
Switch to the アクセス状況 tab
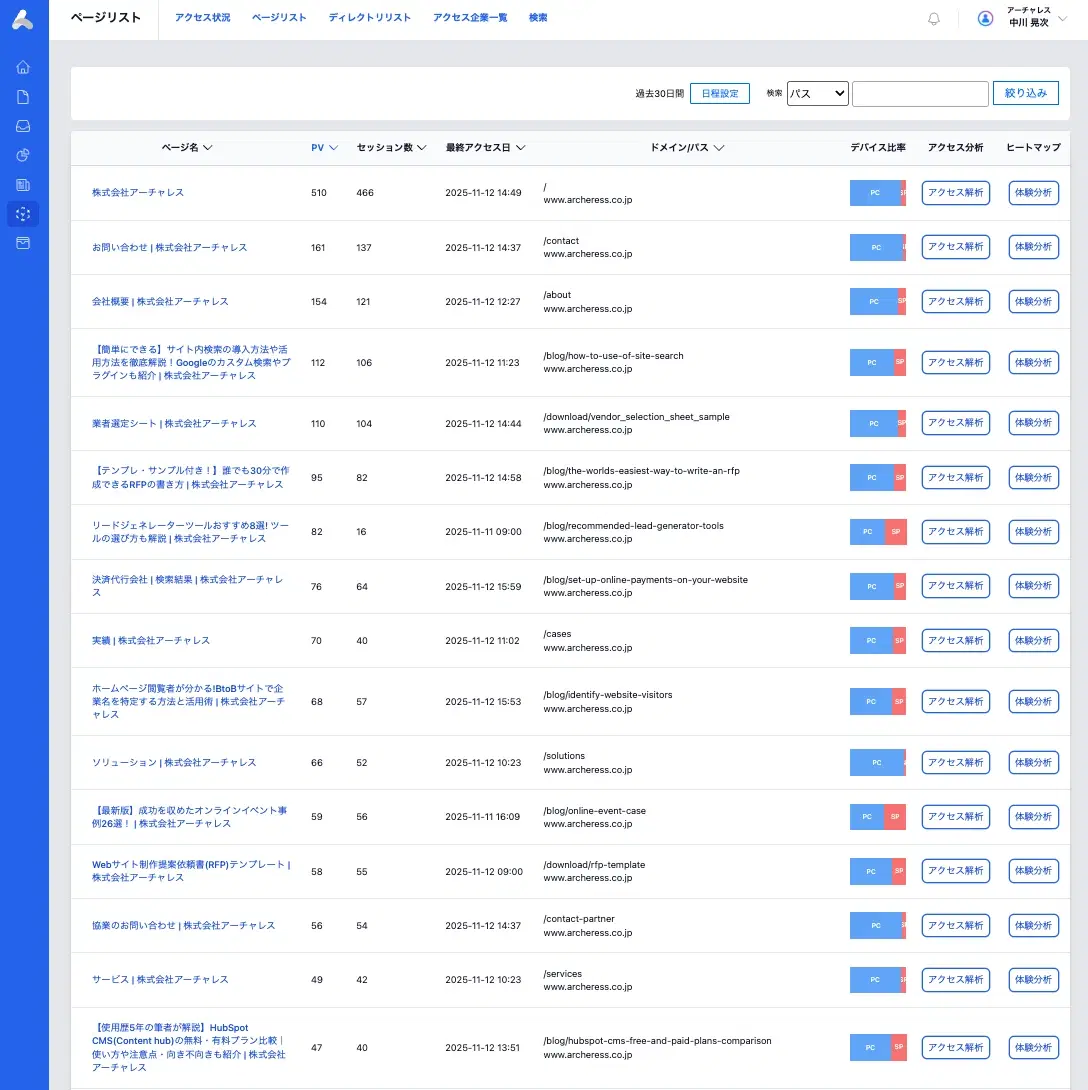pyautogui.click(x=202, y=18)
